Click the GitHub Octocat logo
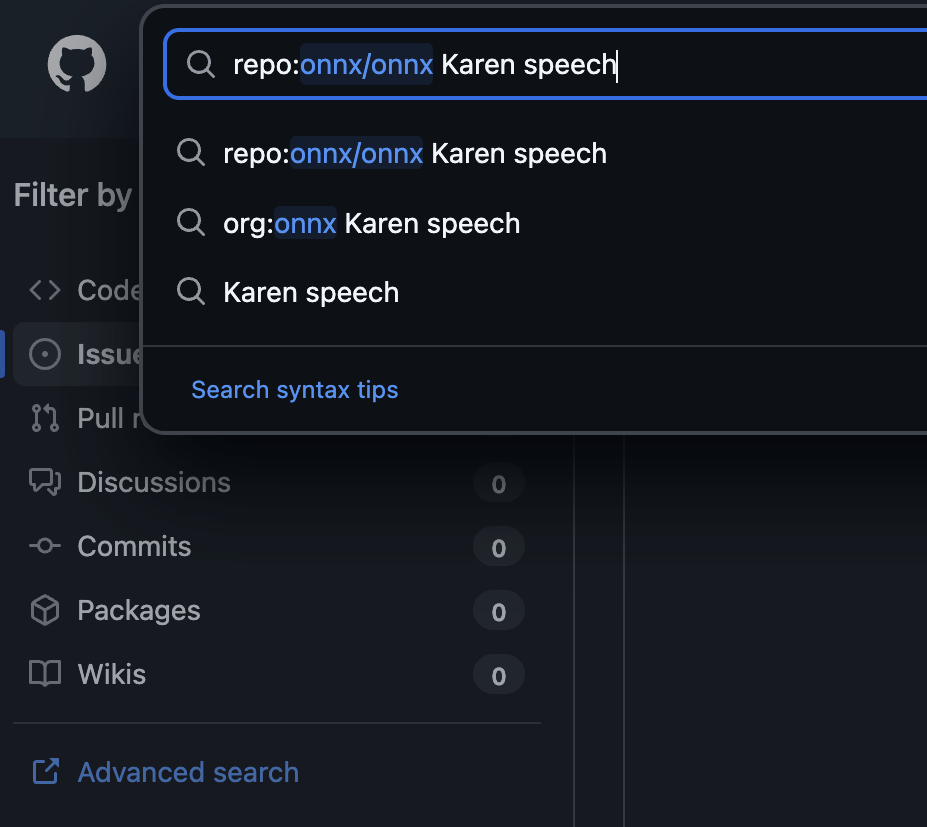The image size is (927, 827). click(x=77, y=65)
